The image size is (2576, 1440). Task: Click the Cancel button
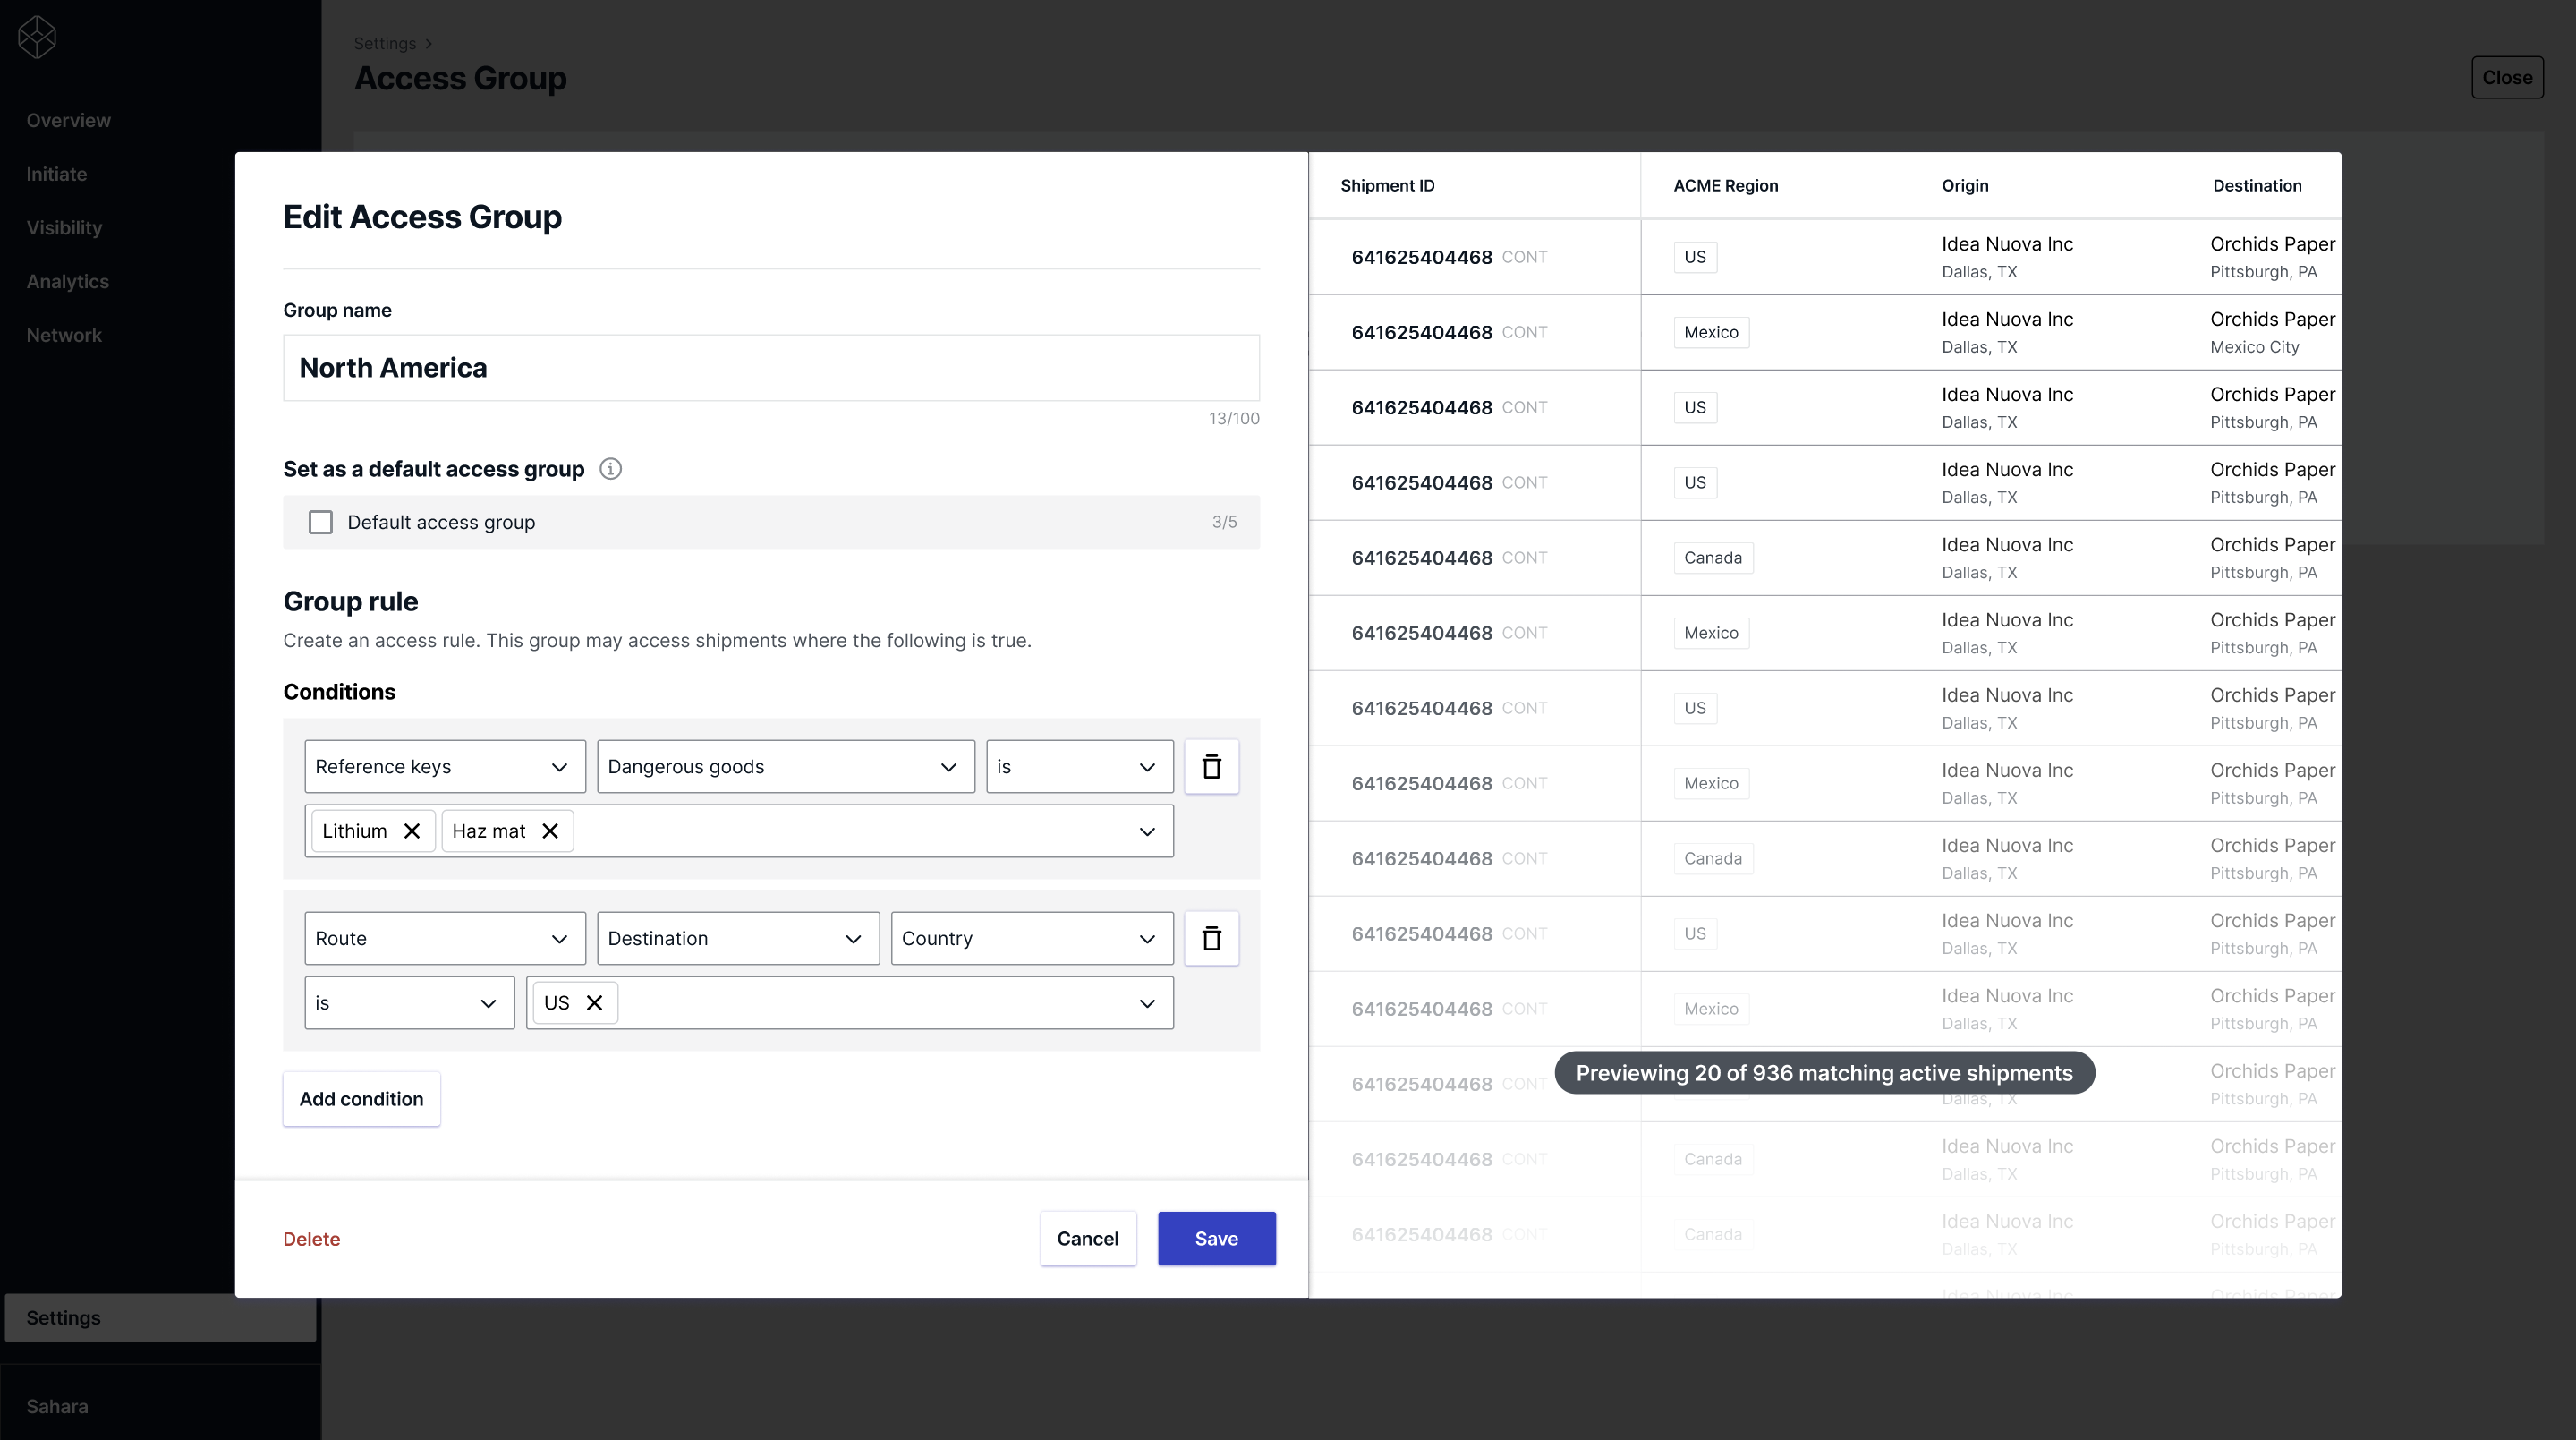[1088, 1239]
